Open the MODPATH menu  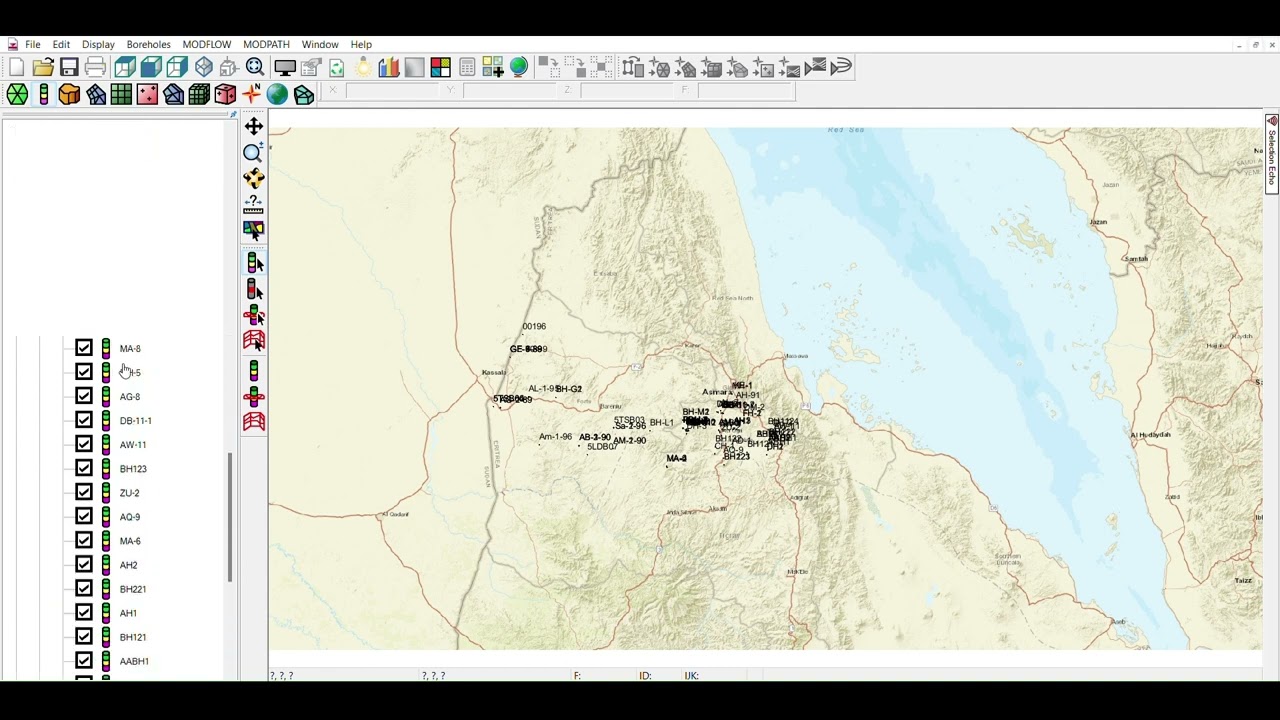pos(266,45)
